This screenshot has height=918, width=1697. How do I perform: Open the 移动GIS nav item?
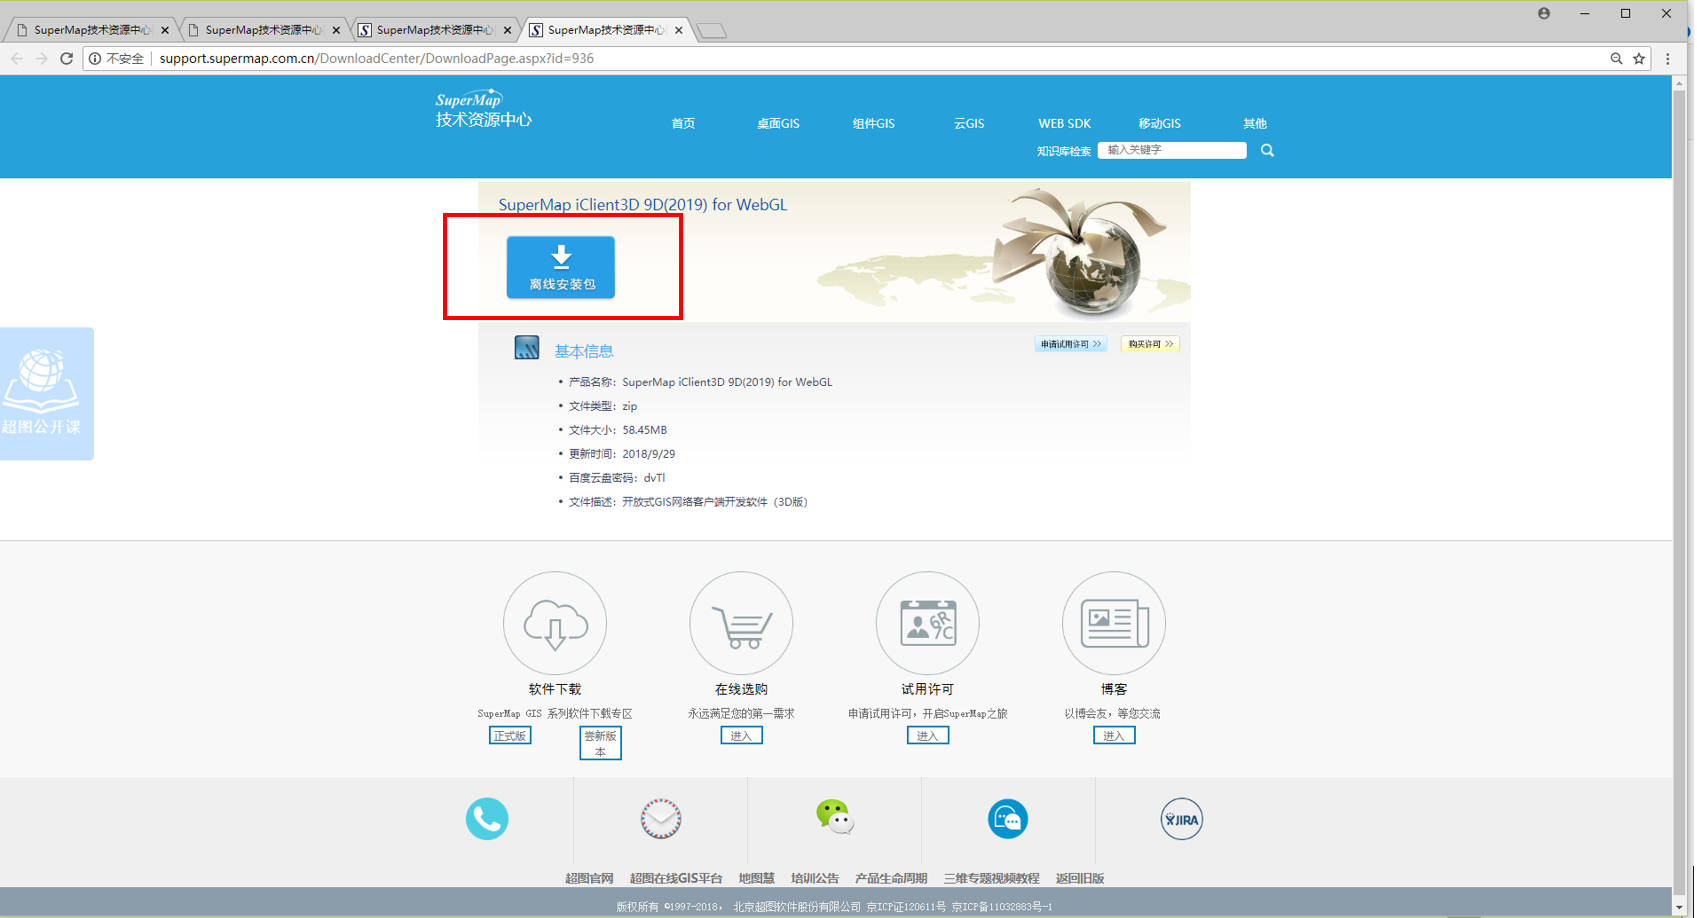1159,124
